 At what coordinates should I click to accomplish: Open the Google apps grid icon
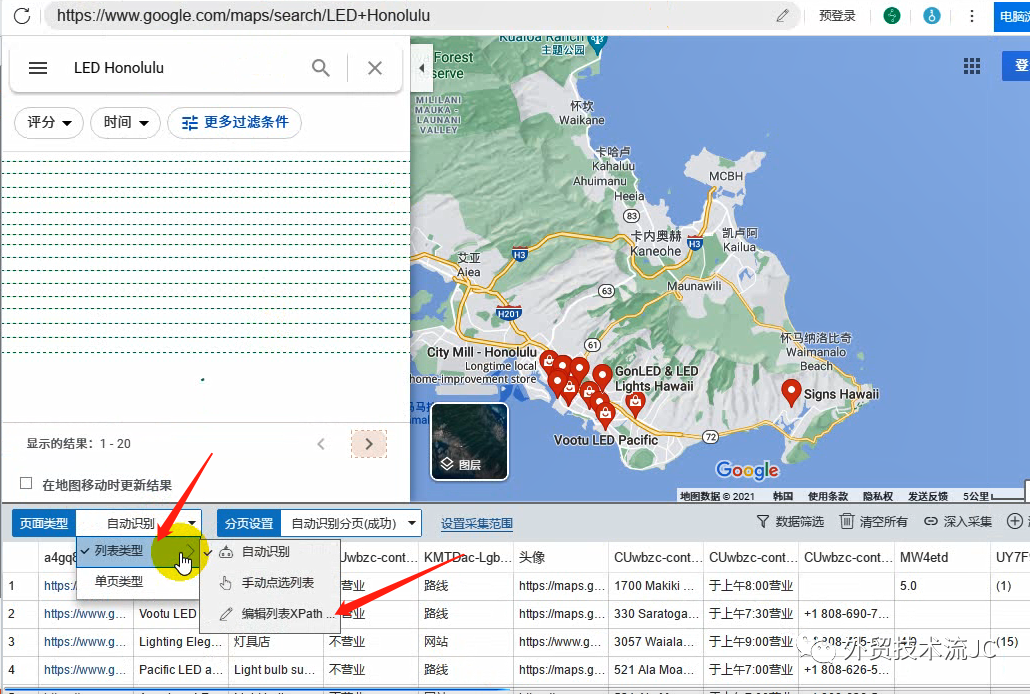point(972,66)
